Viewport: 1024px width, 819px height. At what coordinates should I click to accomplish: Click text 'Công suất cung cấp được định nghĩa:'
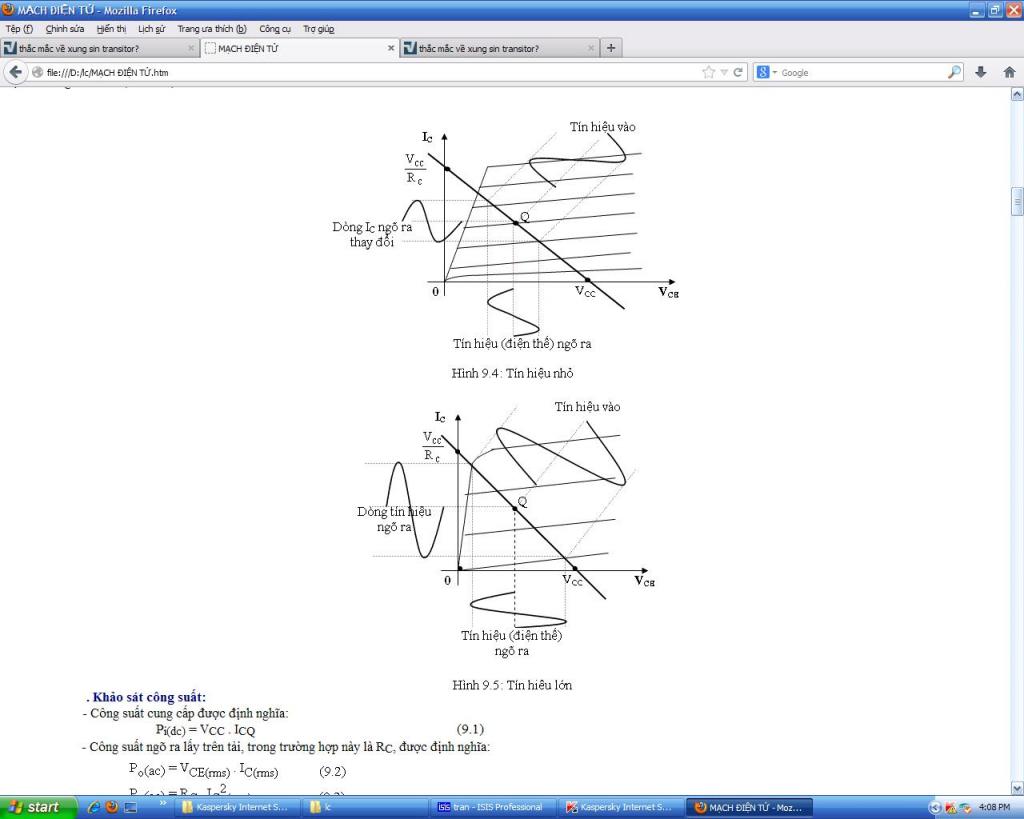tap(189, 713)
